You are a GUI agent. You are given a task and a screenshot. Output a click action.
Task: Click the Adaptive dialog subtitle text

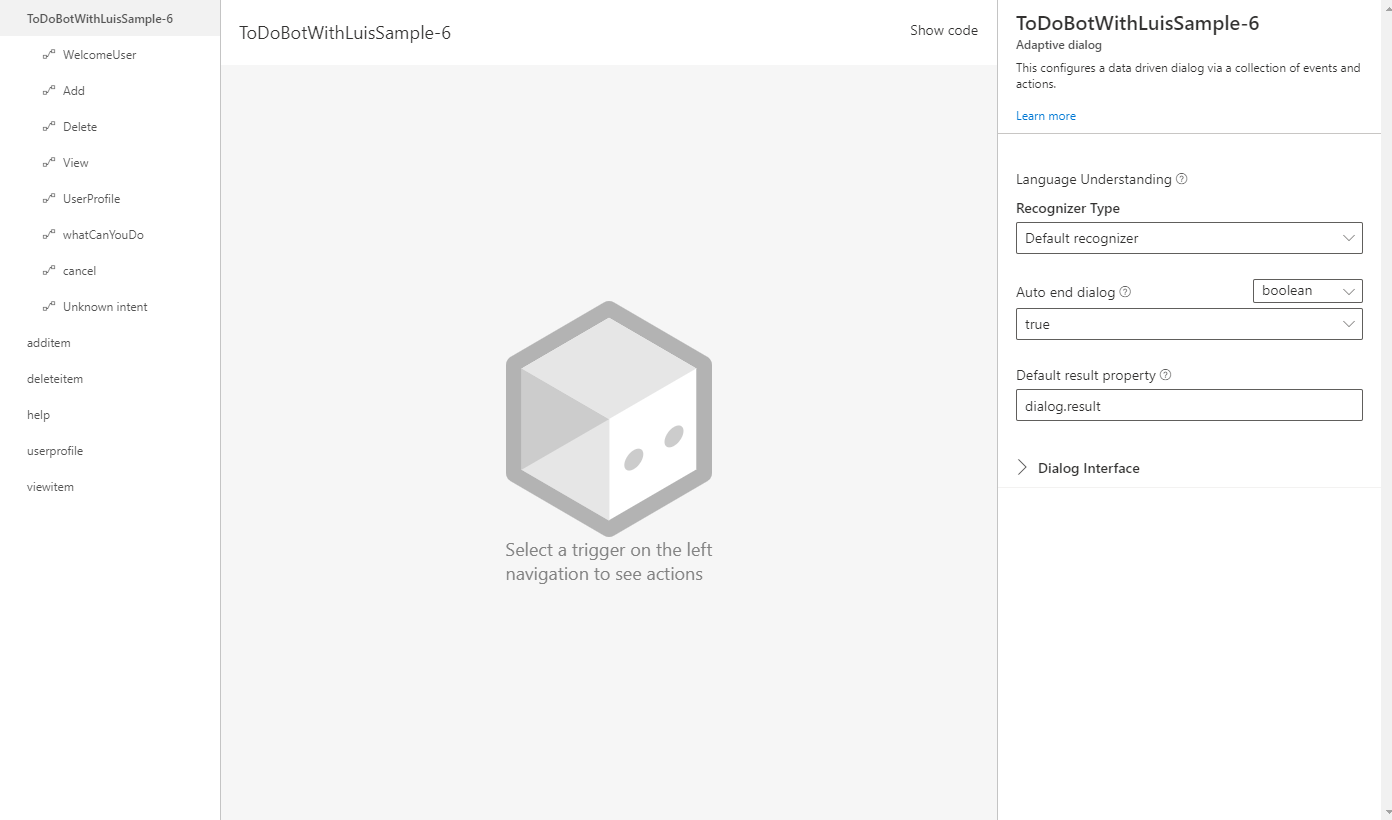(x=1059, y=45)
